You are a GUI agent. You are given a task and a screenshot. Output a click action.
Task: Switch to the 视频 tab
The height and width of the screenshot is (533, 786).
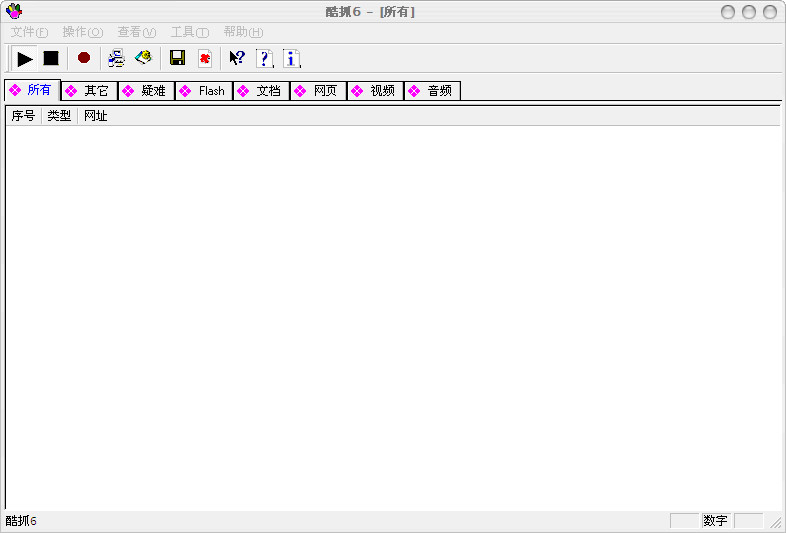[x=375, y=91]
